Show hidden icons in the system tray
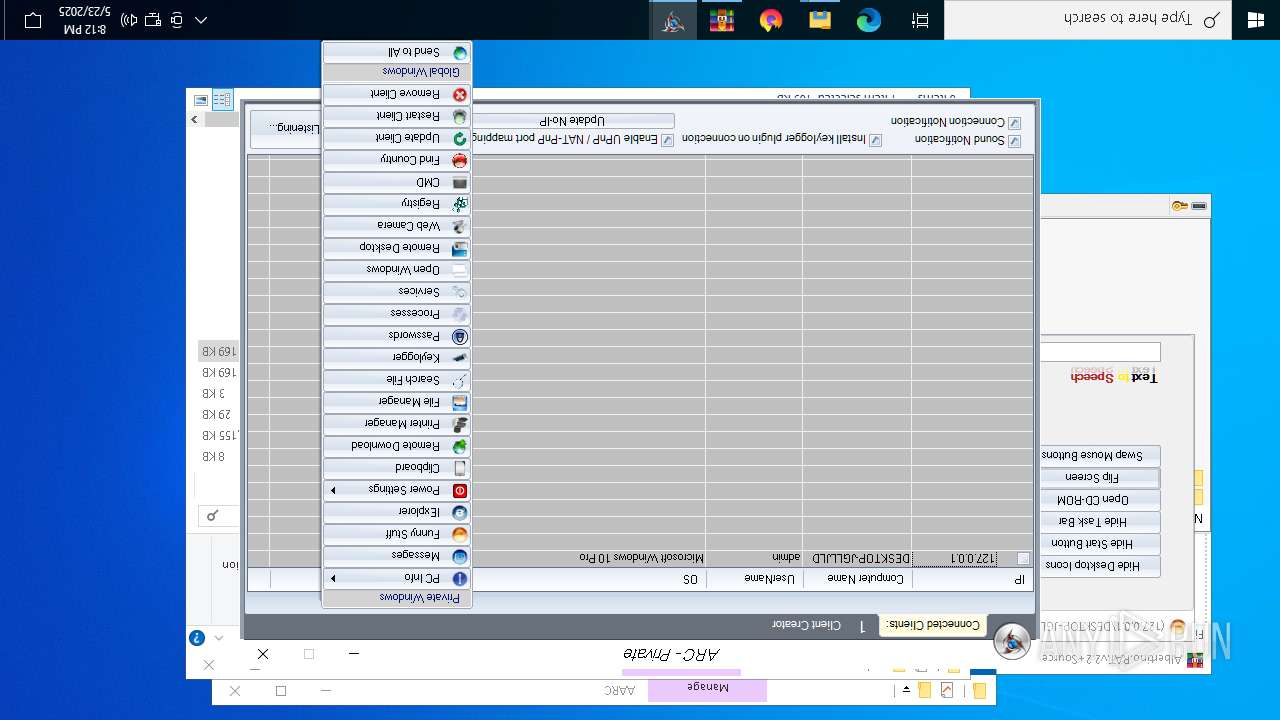1280x720 pixels. [x=201, y=20]
